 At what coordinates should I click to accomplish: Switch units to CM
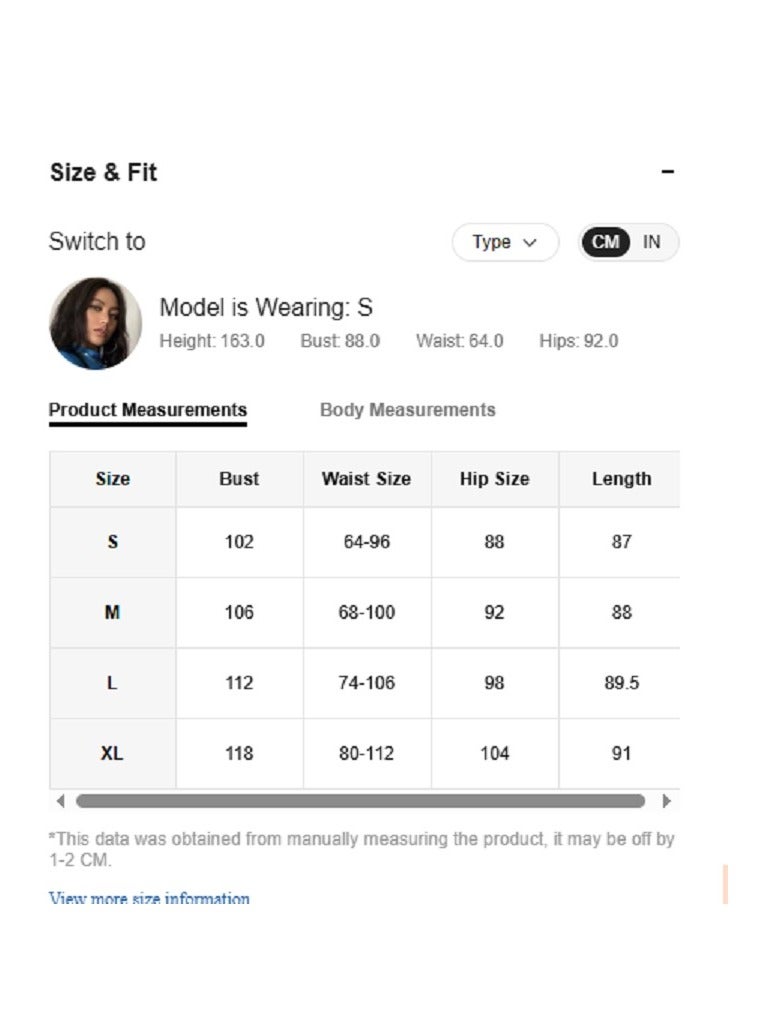point(605,242)
